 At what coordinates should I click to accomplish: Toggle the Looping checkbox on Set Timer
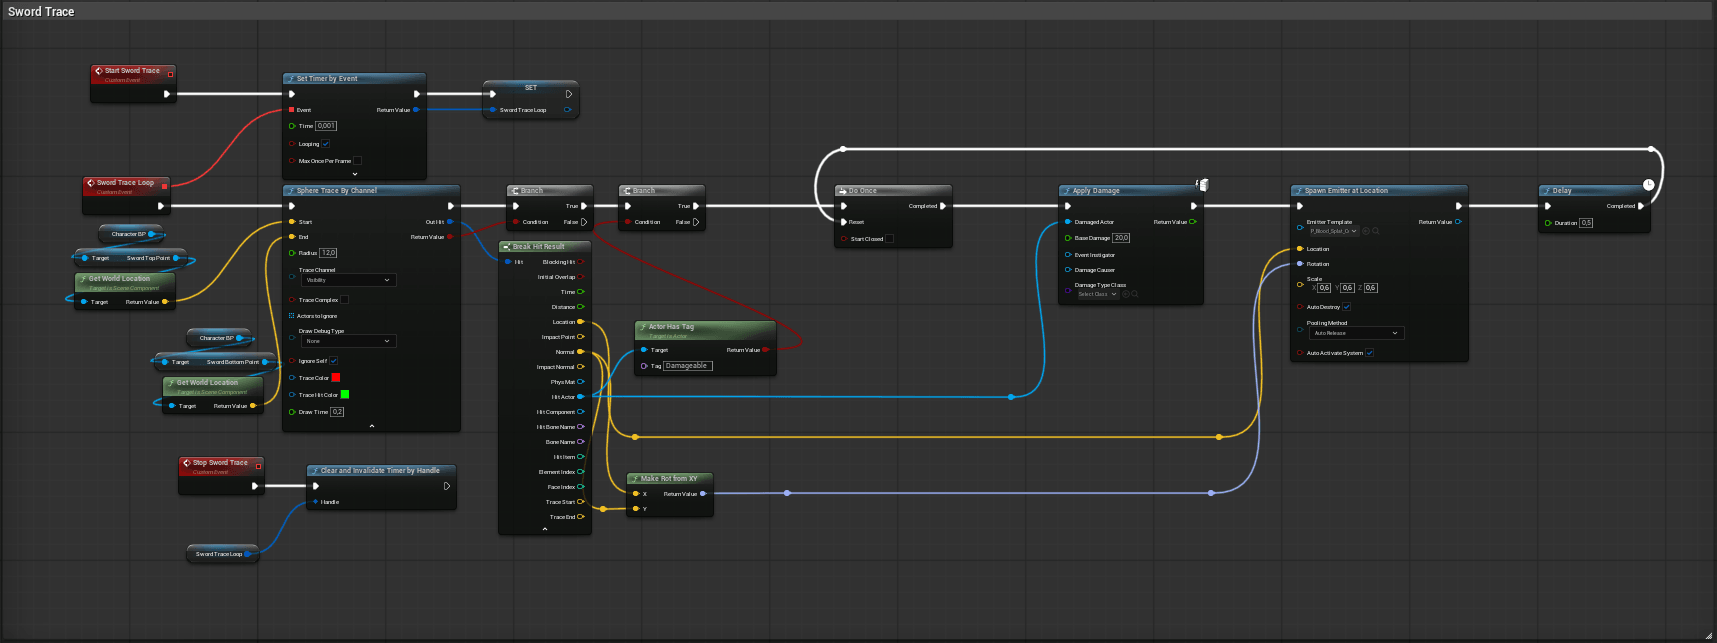pos(326,144)
